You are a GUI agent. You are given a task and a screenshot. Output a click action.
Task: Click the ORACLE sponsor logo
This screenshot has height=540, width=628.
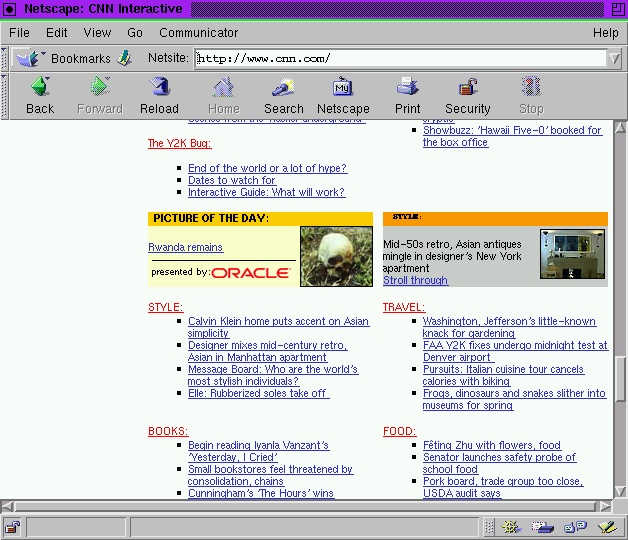click(250, 273)
